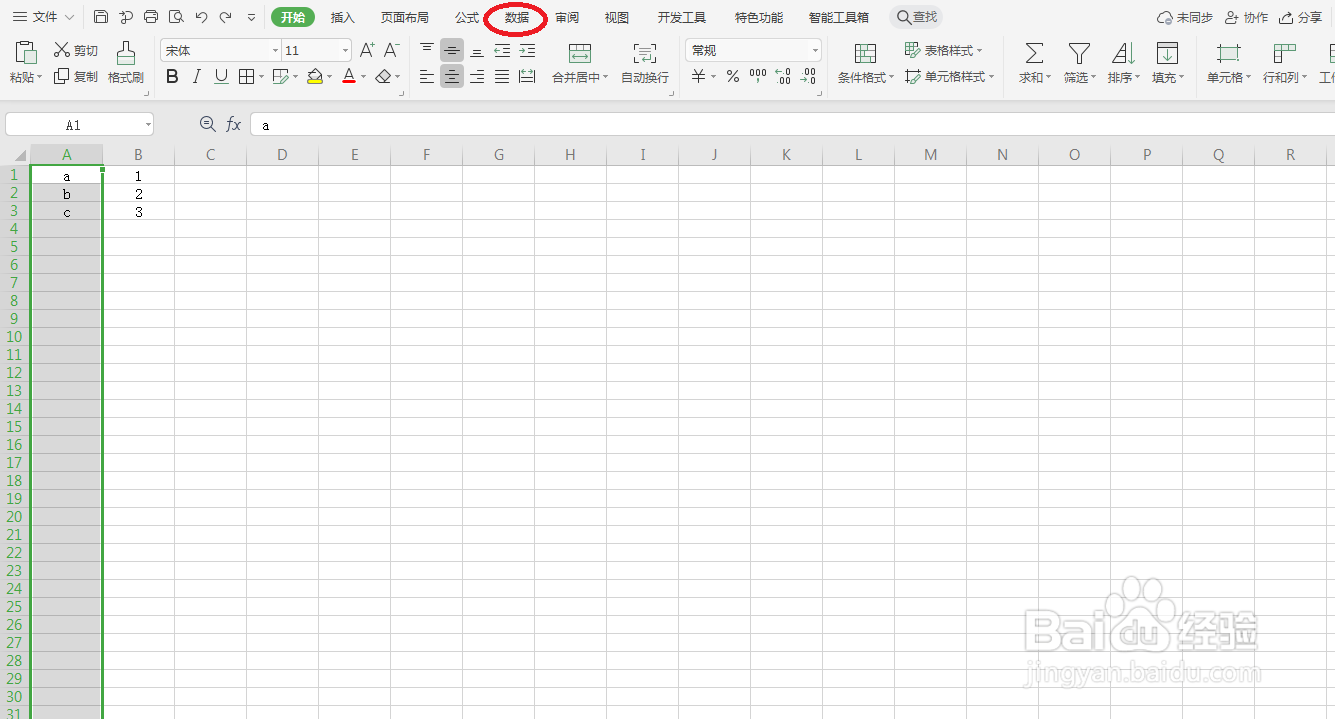Screen dimensions: 1335x719
Task: Open Cell Style (单元格样式) dropdown
Action: 949,77
